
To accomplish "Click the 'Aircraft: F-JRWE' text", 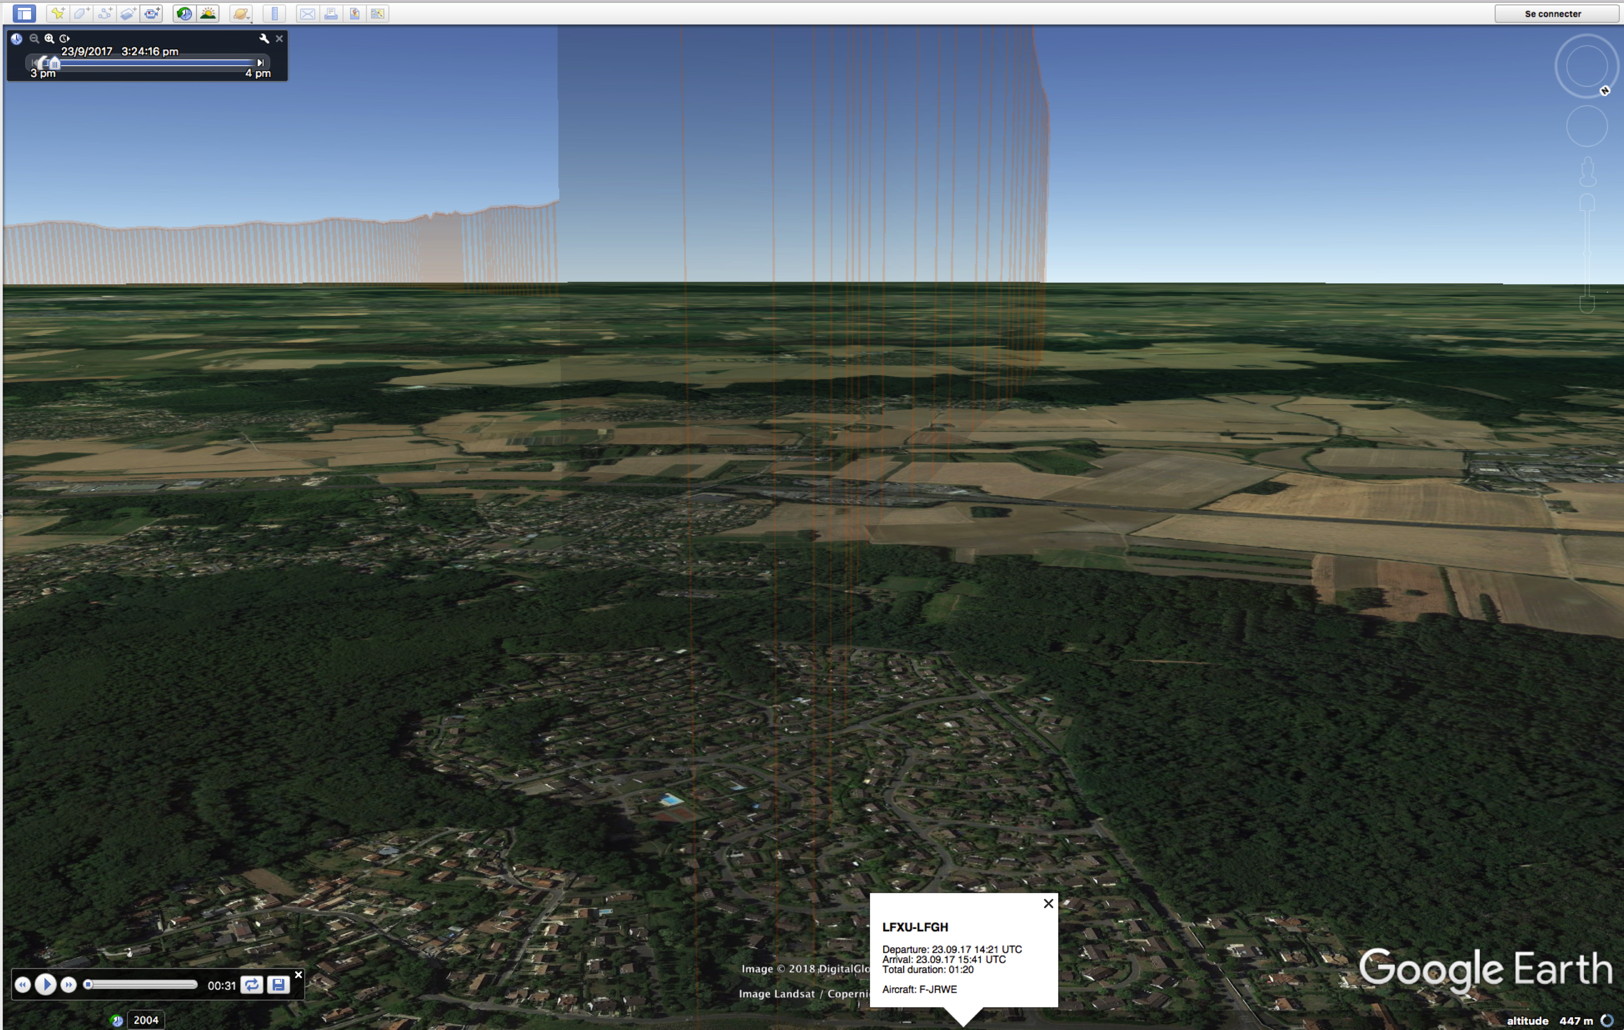I will click(x=919, y=989).
